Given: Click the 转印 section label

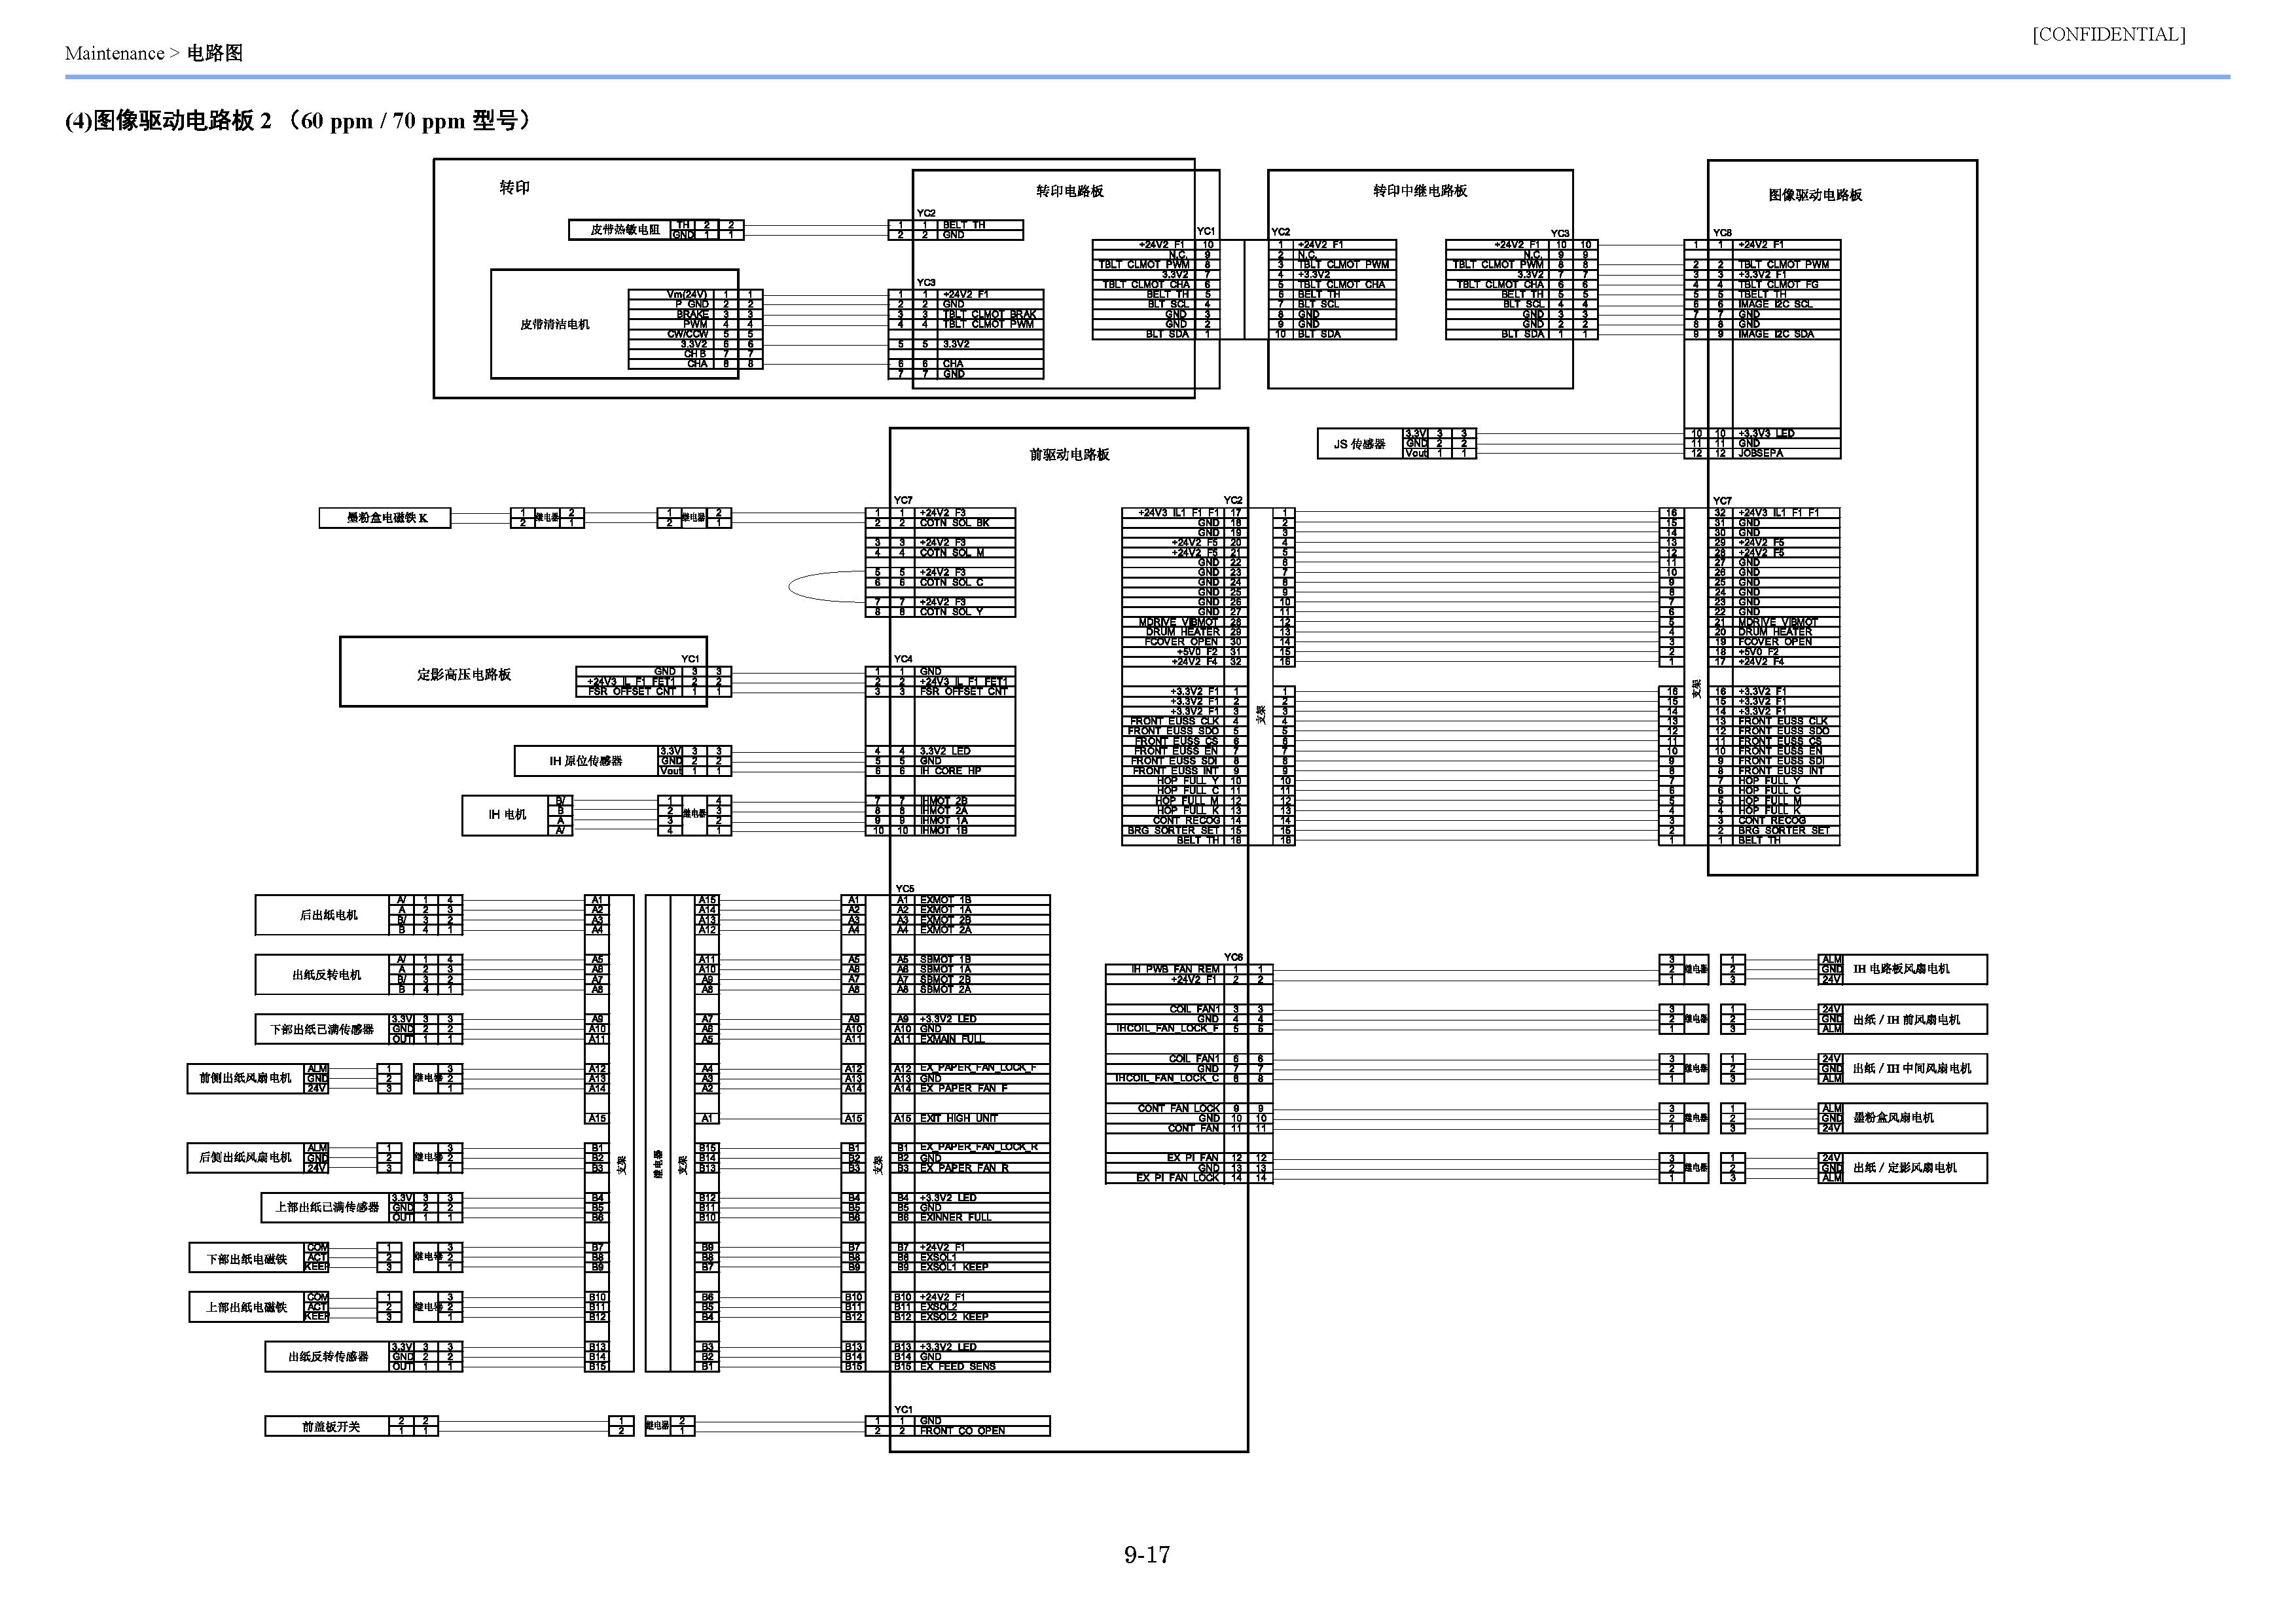Looking at the screenshot, I should coord(515,188).
